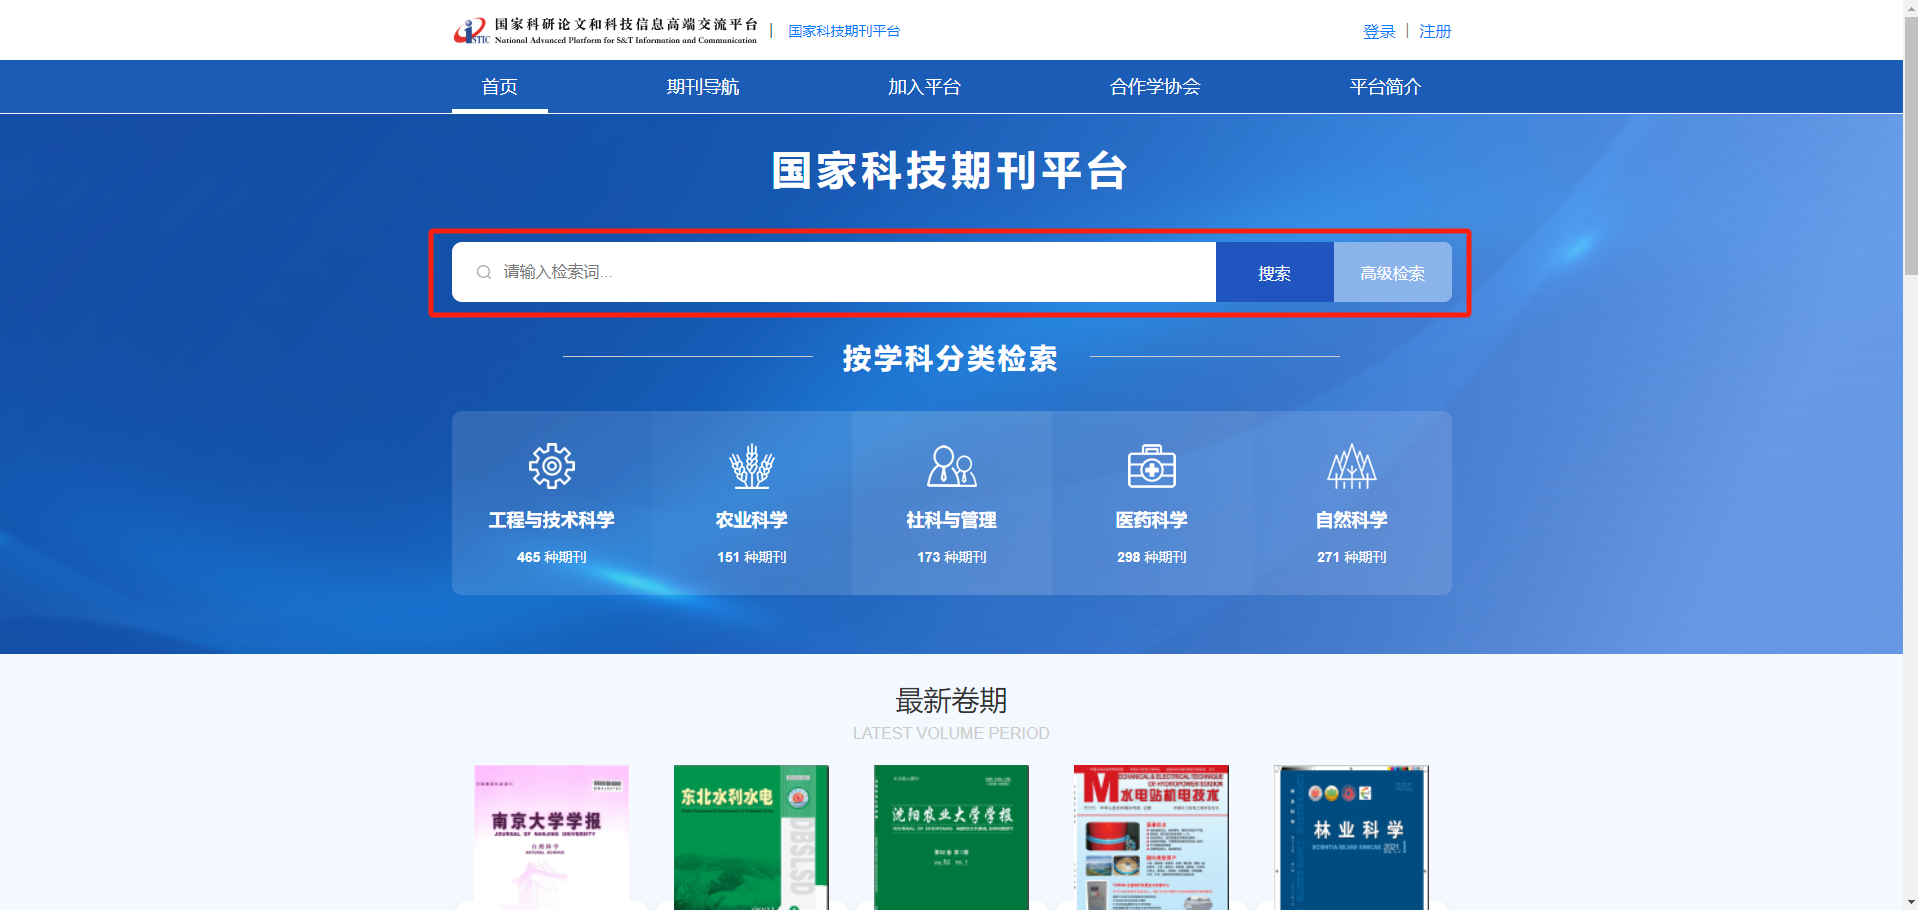Open the 林业科学 journal cover
This screenshot has width=1918, height=910.
(1352, 837)
